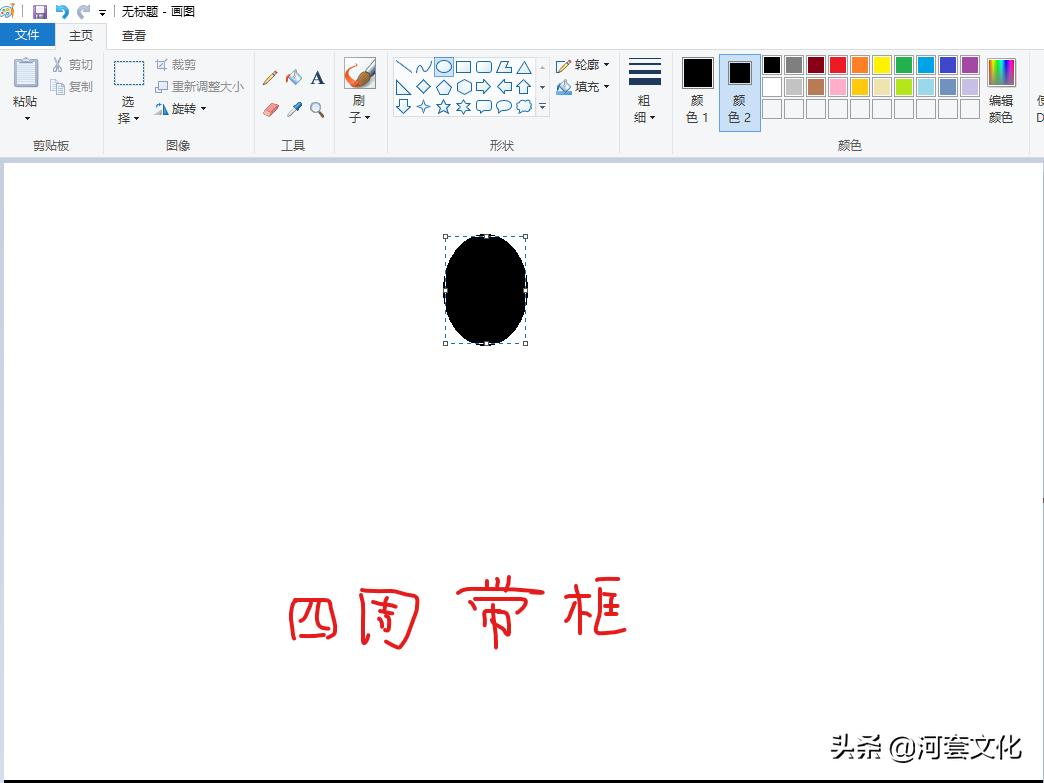
Task: Activate the Magnifier tool
Action: tap(317, 108)
